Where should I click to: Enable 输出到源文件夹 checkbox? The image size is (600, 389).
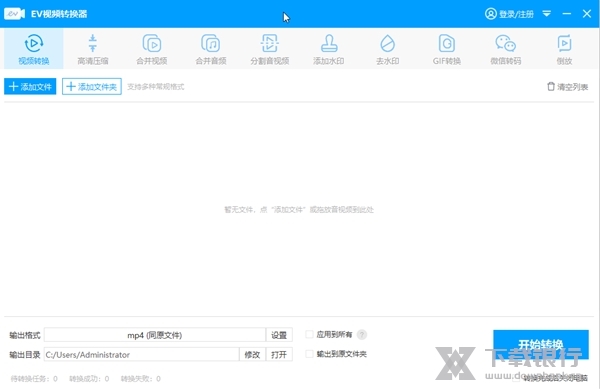click(x=309, y=354)
